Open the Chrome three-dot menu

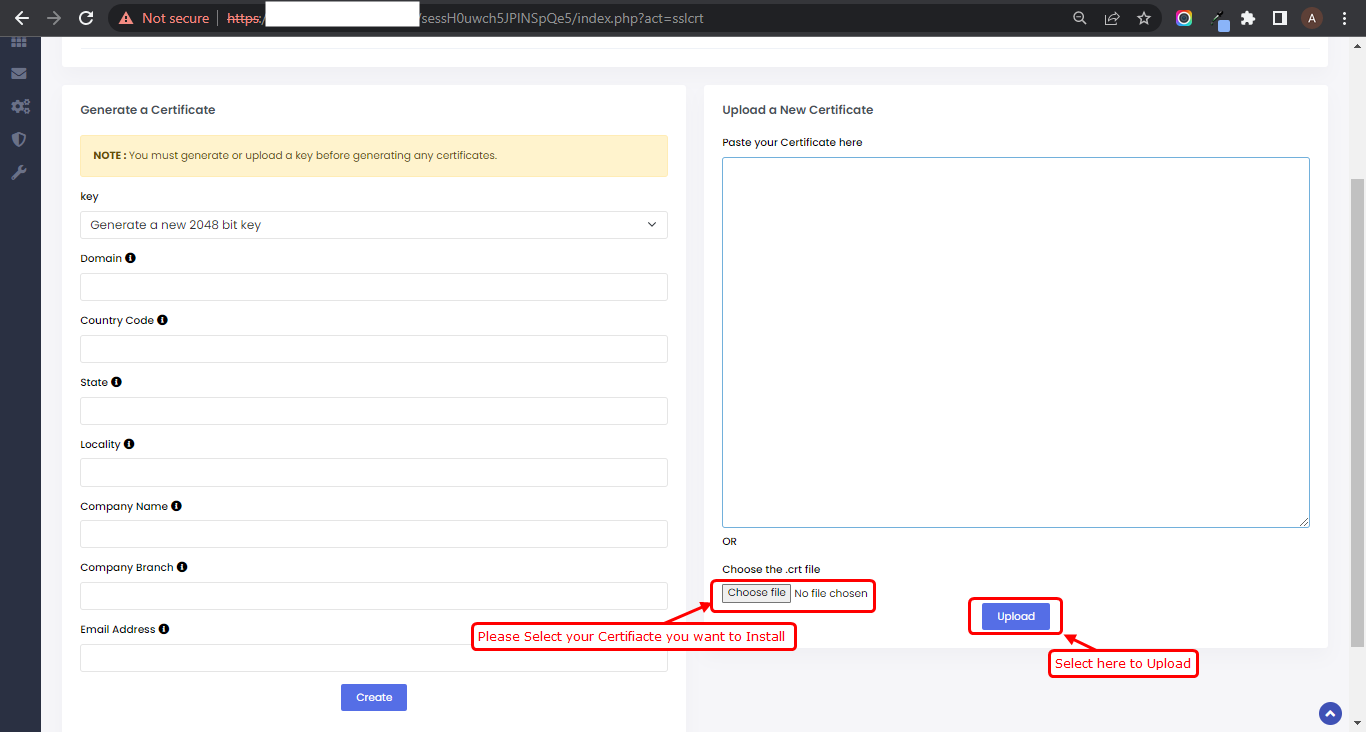tap(1344, 18)
